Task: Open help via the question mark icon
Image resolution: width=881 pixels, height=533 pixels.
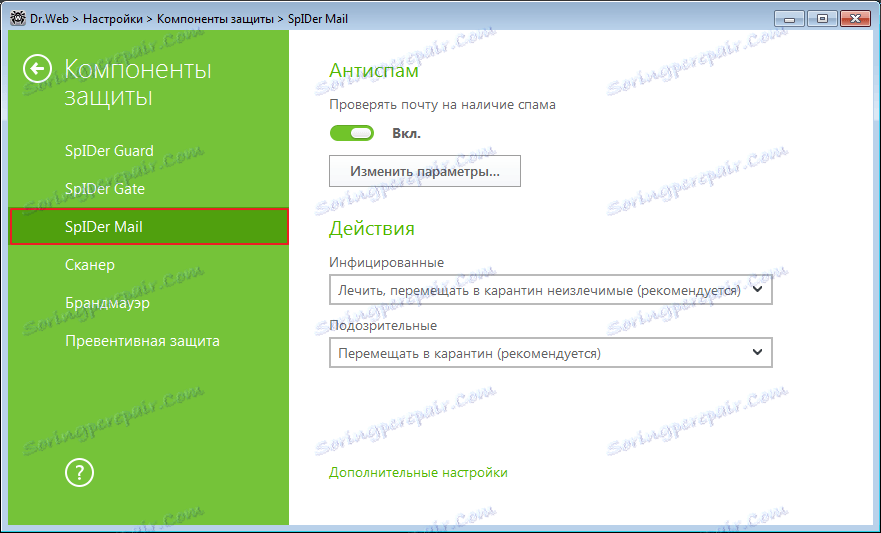Action: pos(79,472)
